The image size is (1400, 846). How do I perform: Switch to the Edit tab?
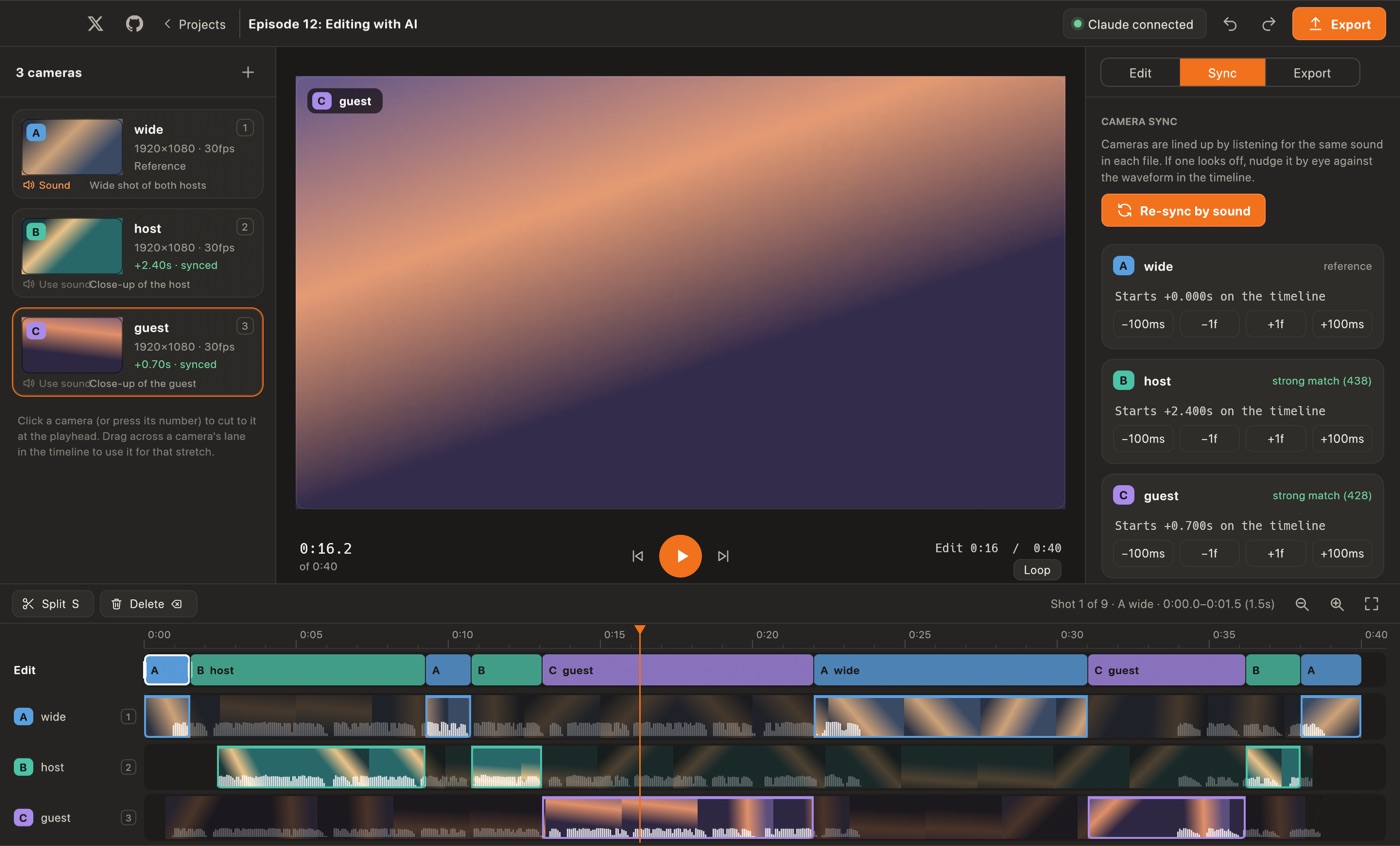(1140, 73)
